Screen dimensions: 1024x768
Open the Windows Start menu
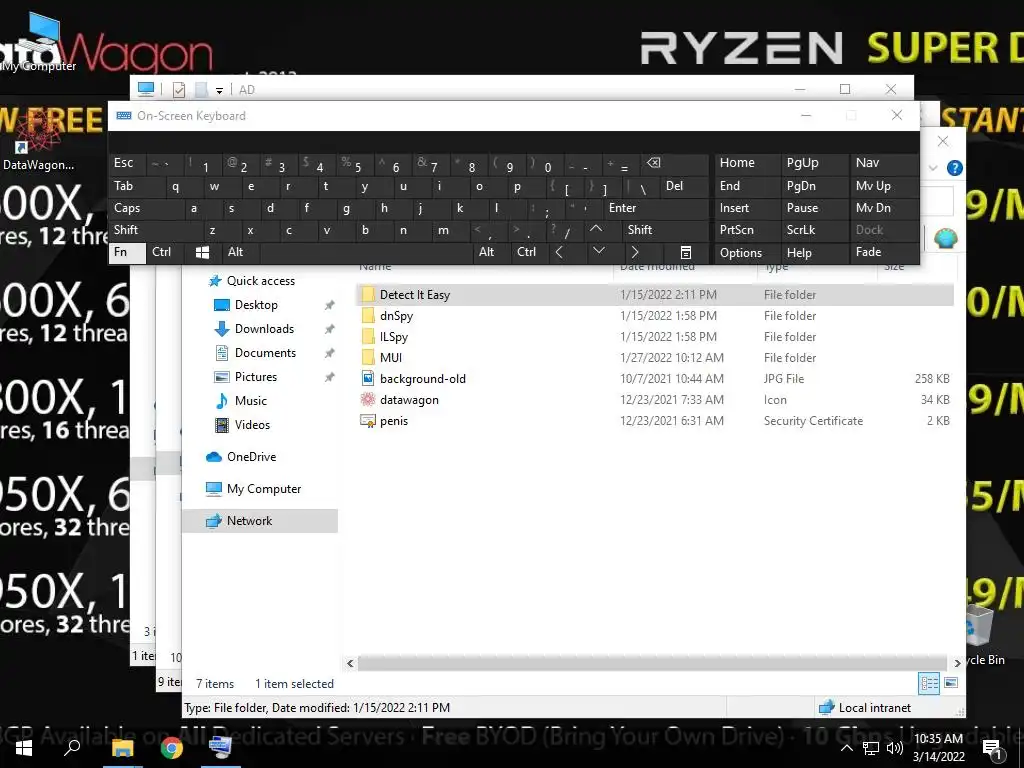(x=24, y=748)
